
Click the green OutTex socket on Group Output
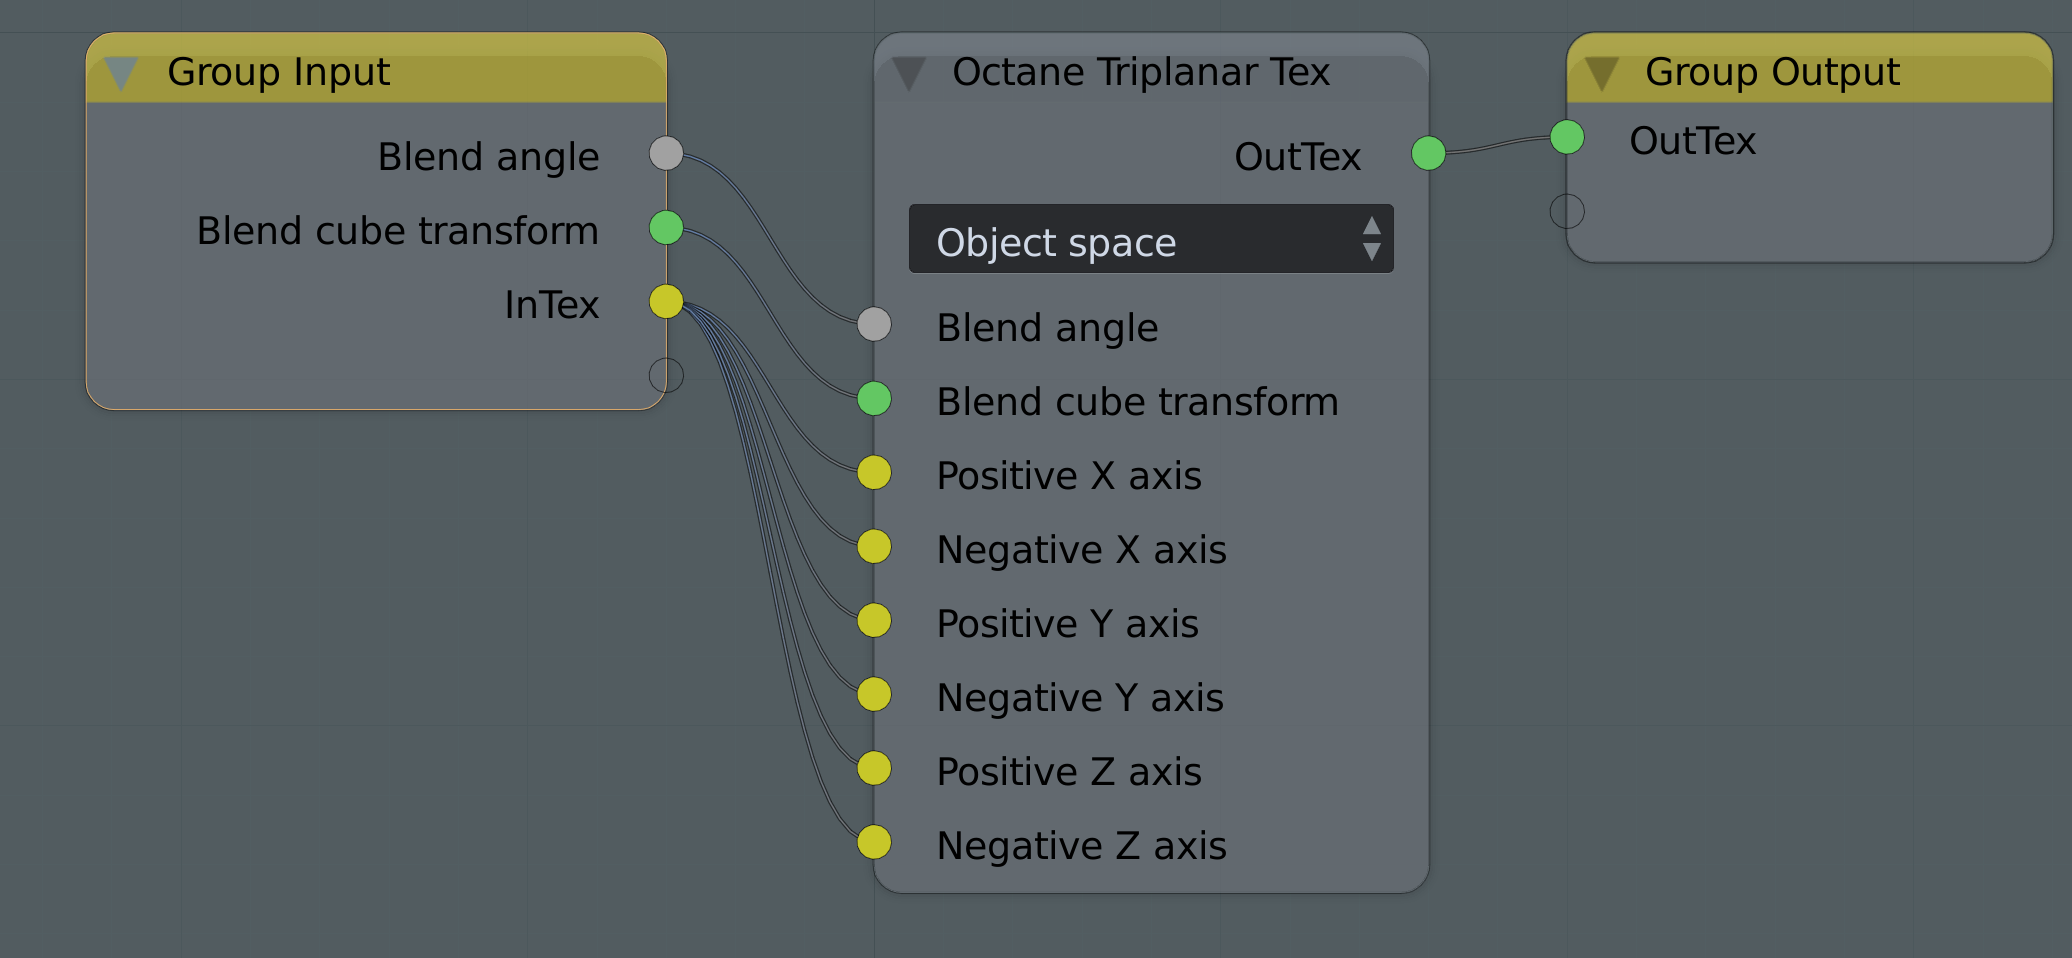coord(1567,137)
